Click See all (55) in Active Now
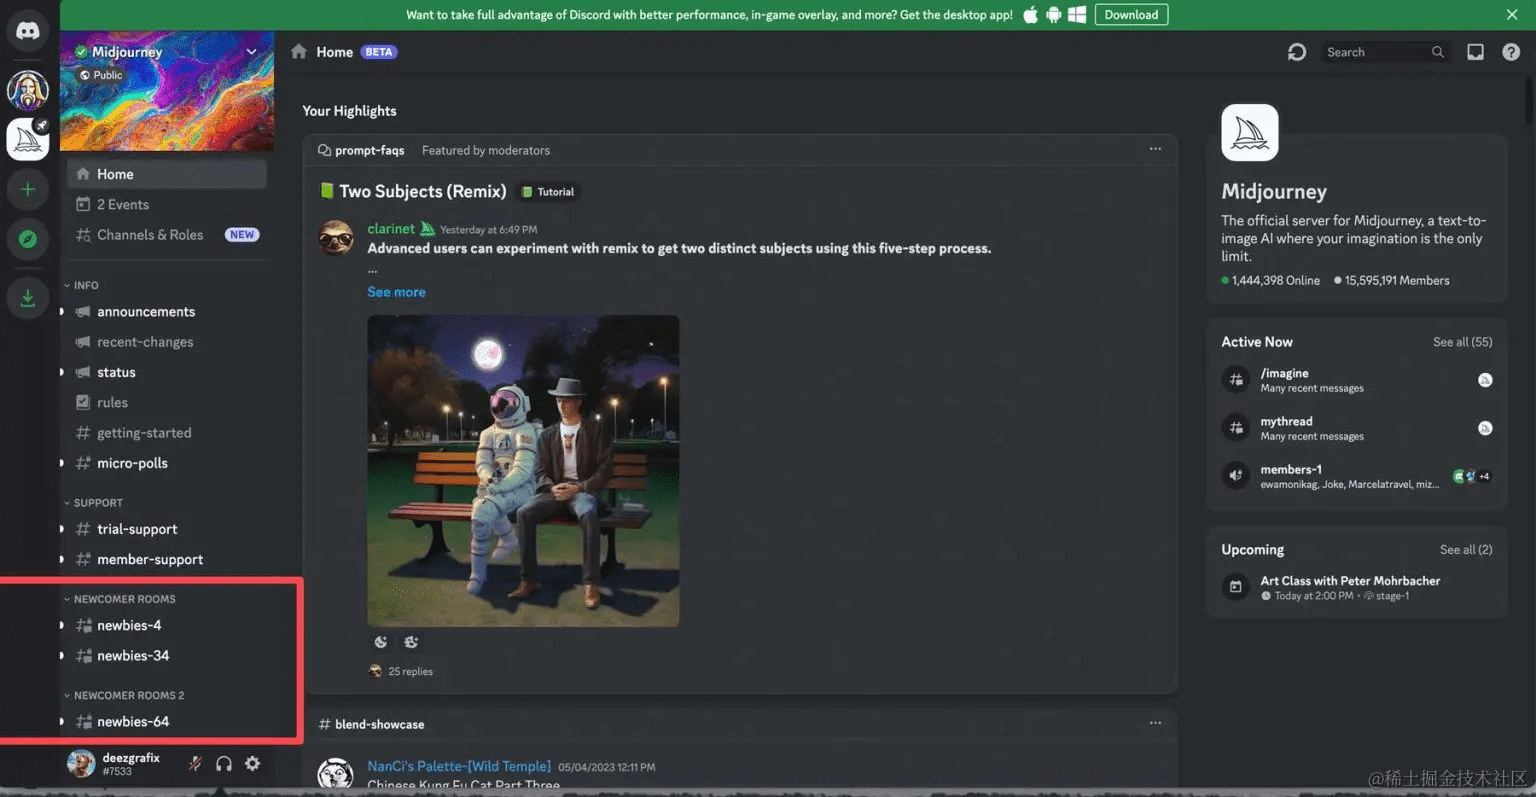 click(x=1462, y=342)
